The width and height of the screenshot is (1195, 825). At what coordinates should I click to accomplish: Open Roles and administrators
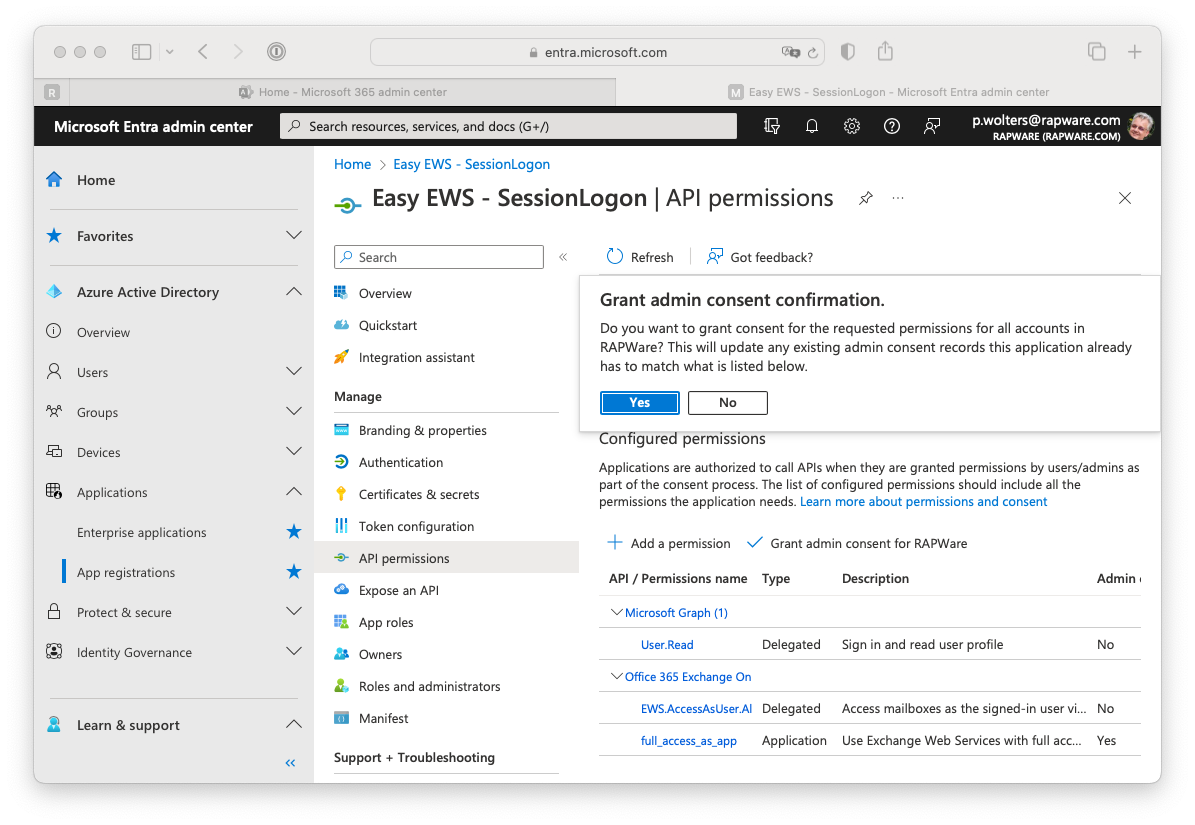[429, 686]
